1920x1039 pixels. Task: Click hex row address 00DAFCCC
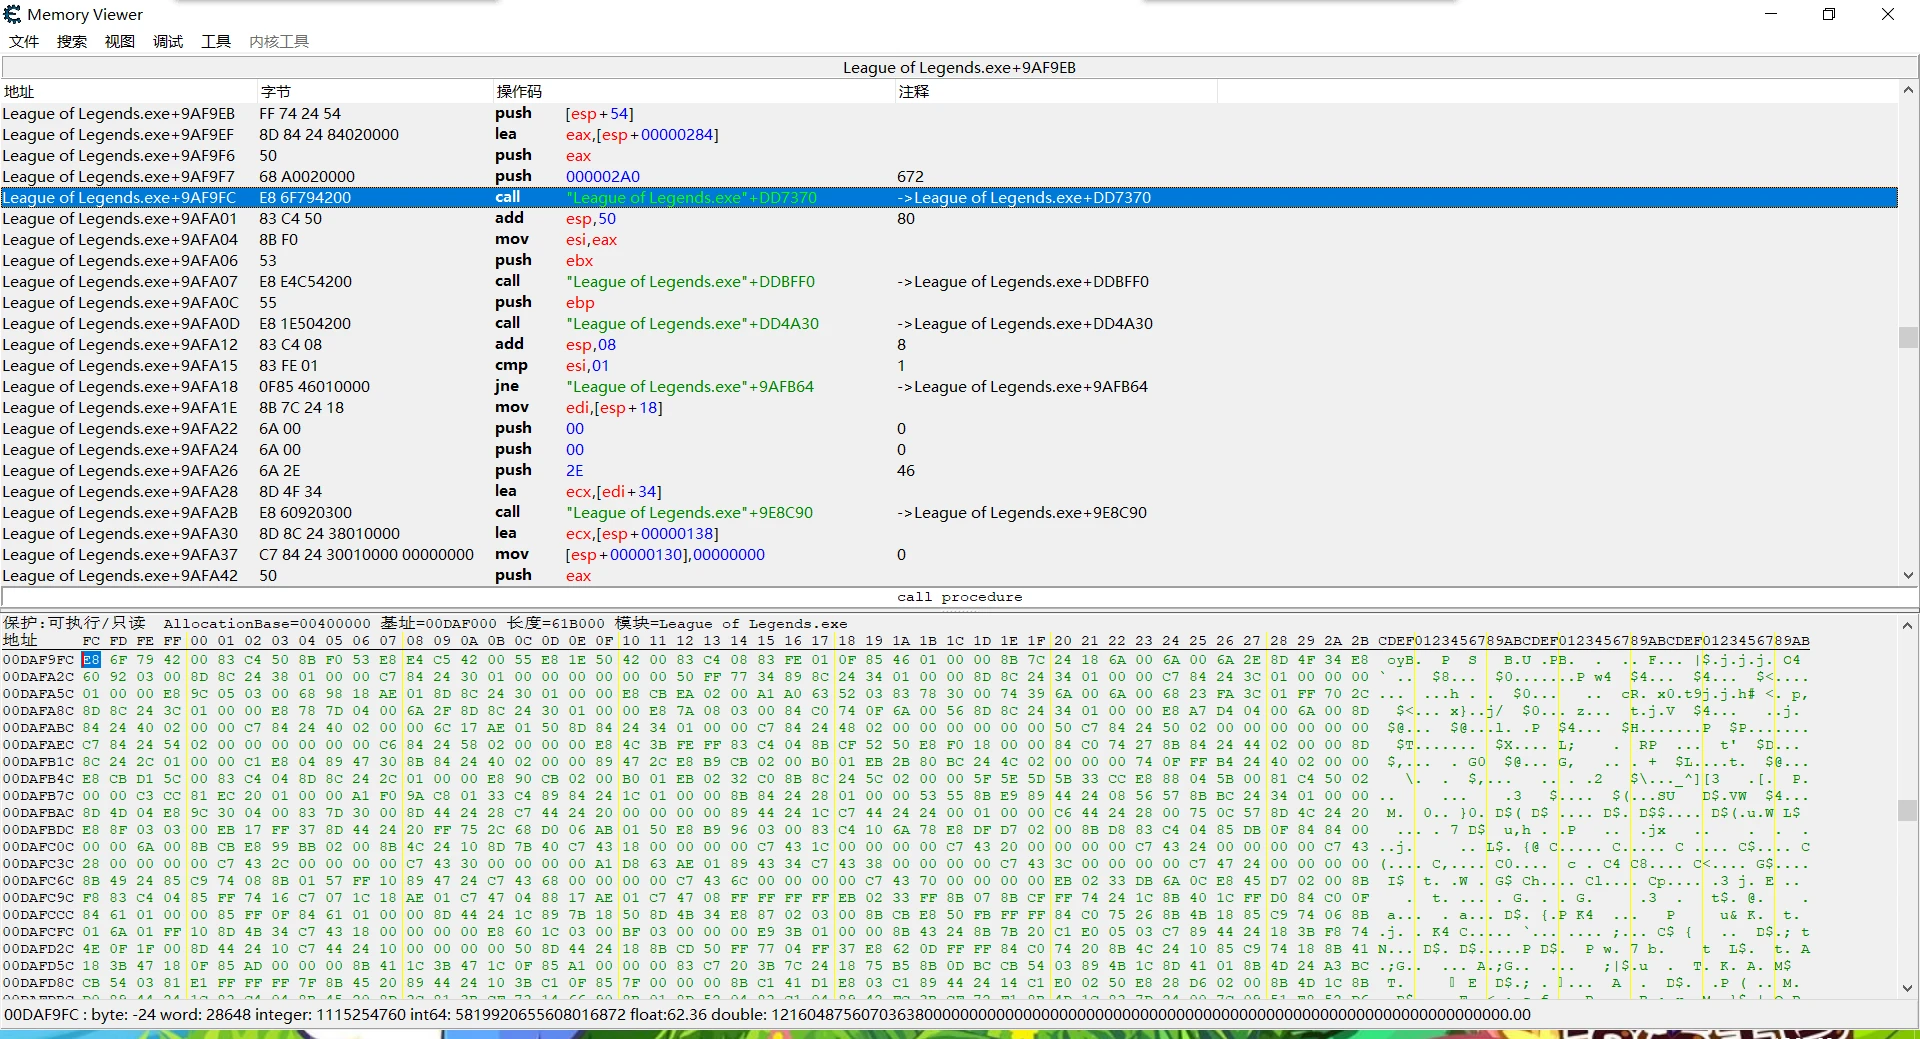click(38, 914)
